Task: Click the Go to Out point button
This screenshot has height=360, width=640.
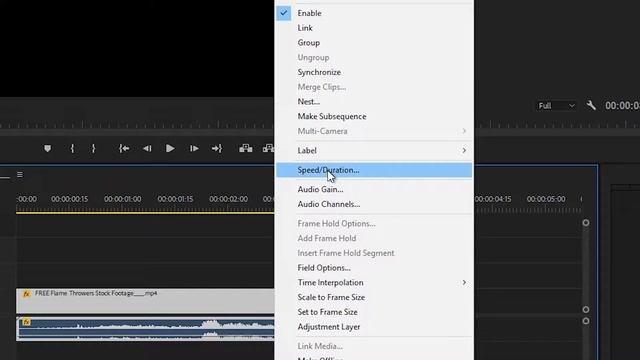Action: point(217,149)
